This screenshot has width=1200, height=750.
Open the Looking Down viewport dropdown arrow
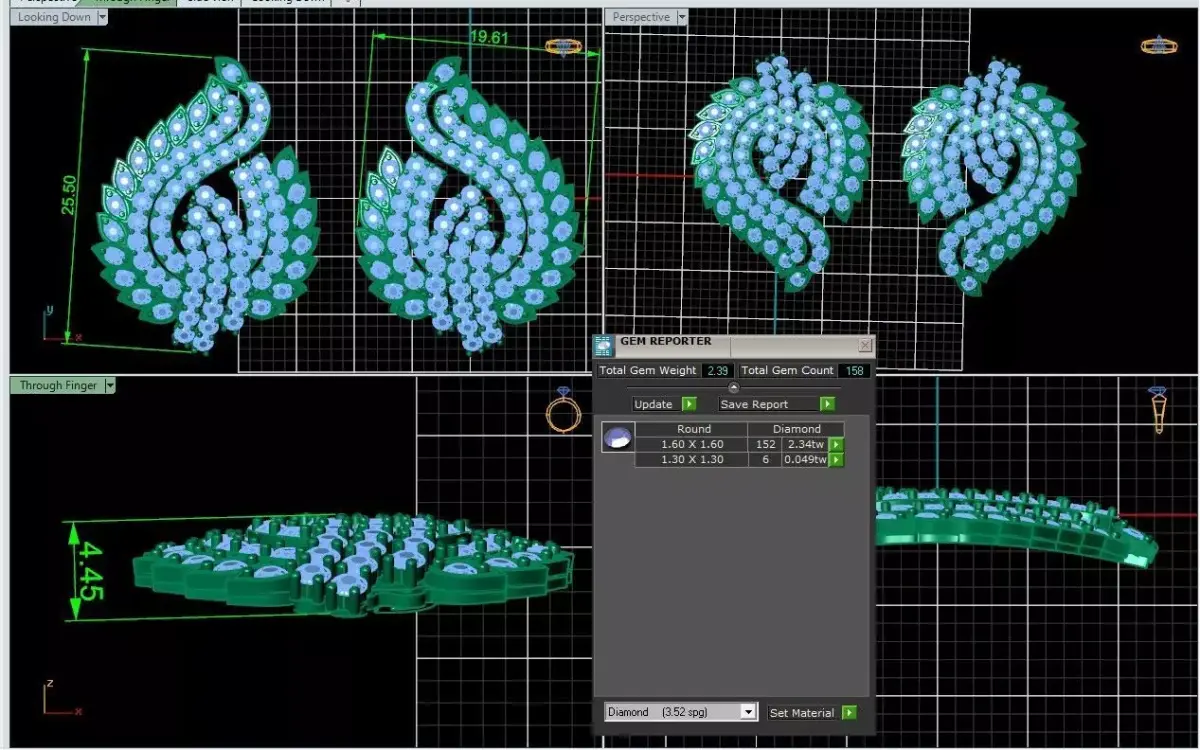click(x=101, y=17)
